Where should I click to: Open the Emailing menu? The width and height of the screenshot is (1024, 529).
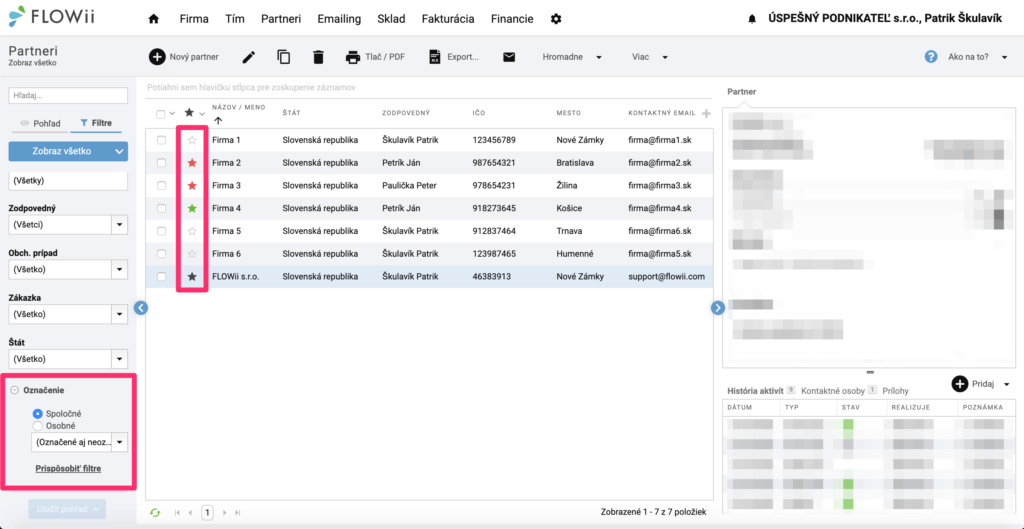339,19
